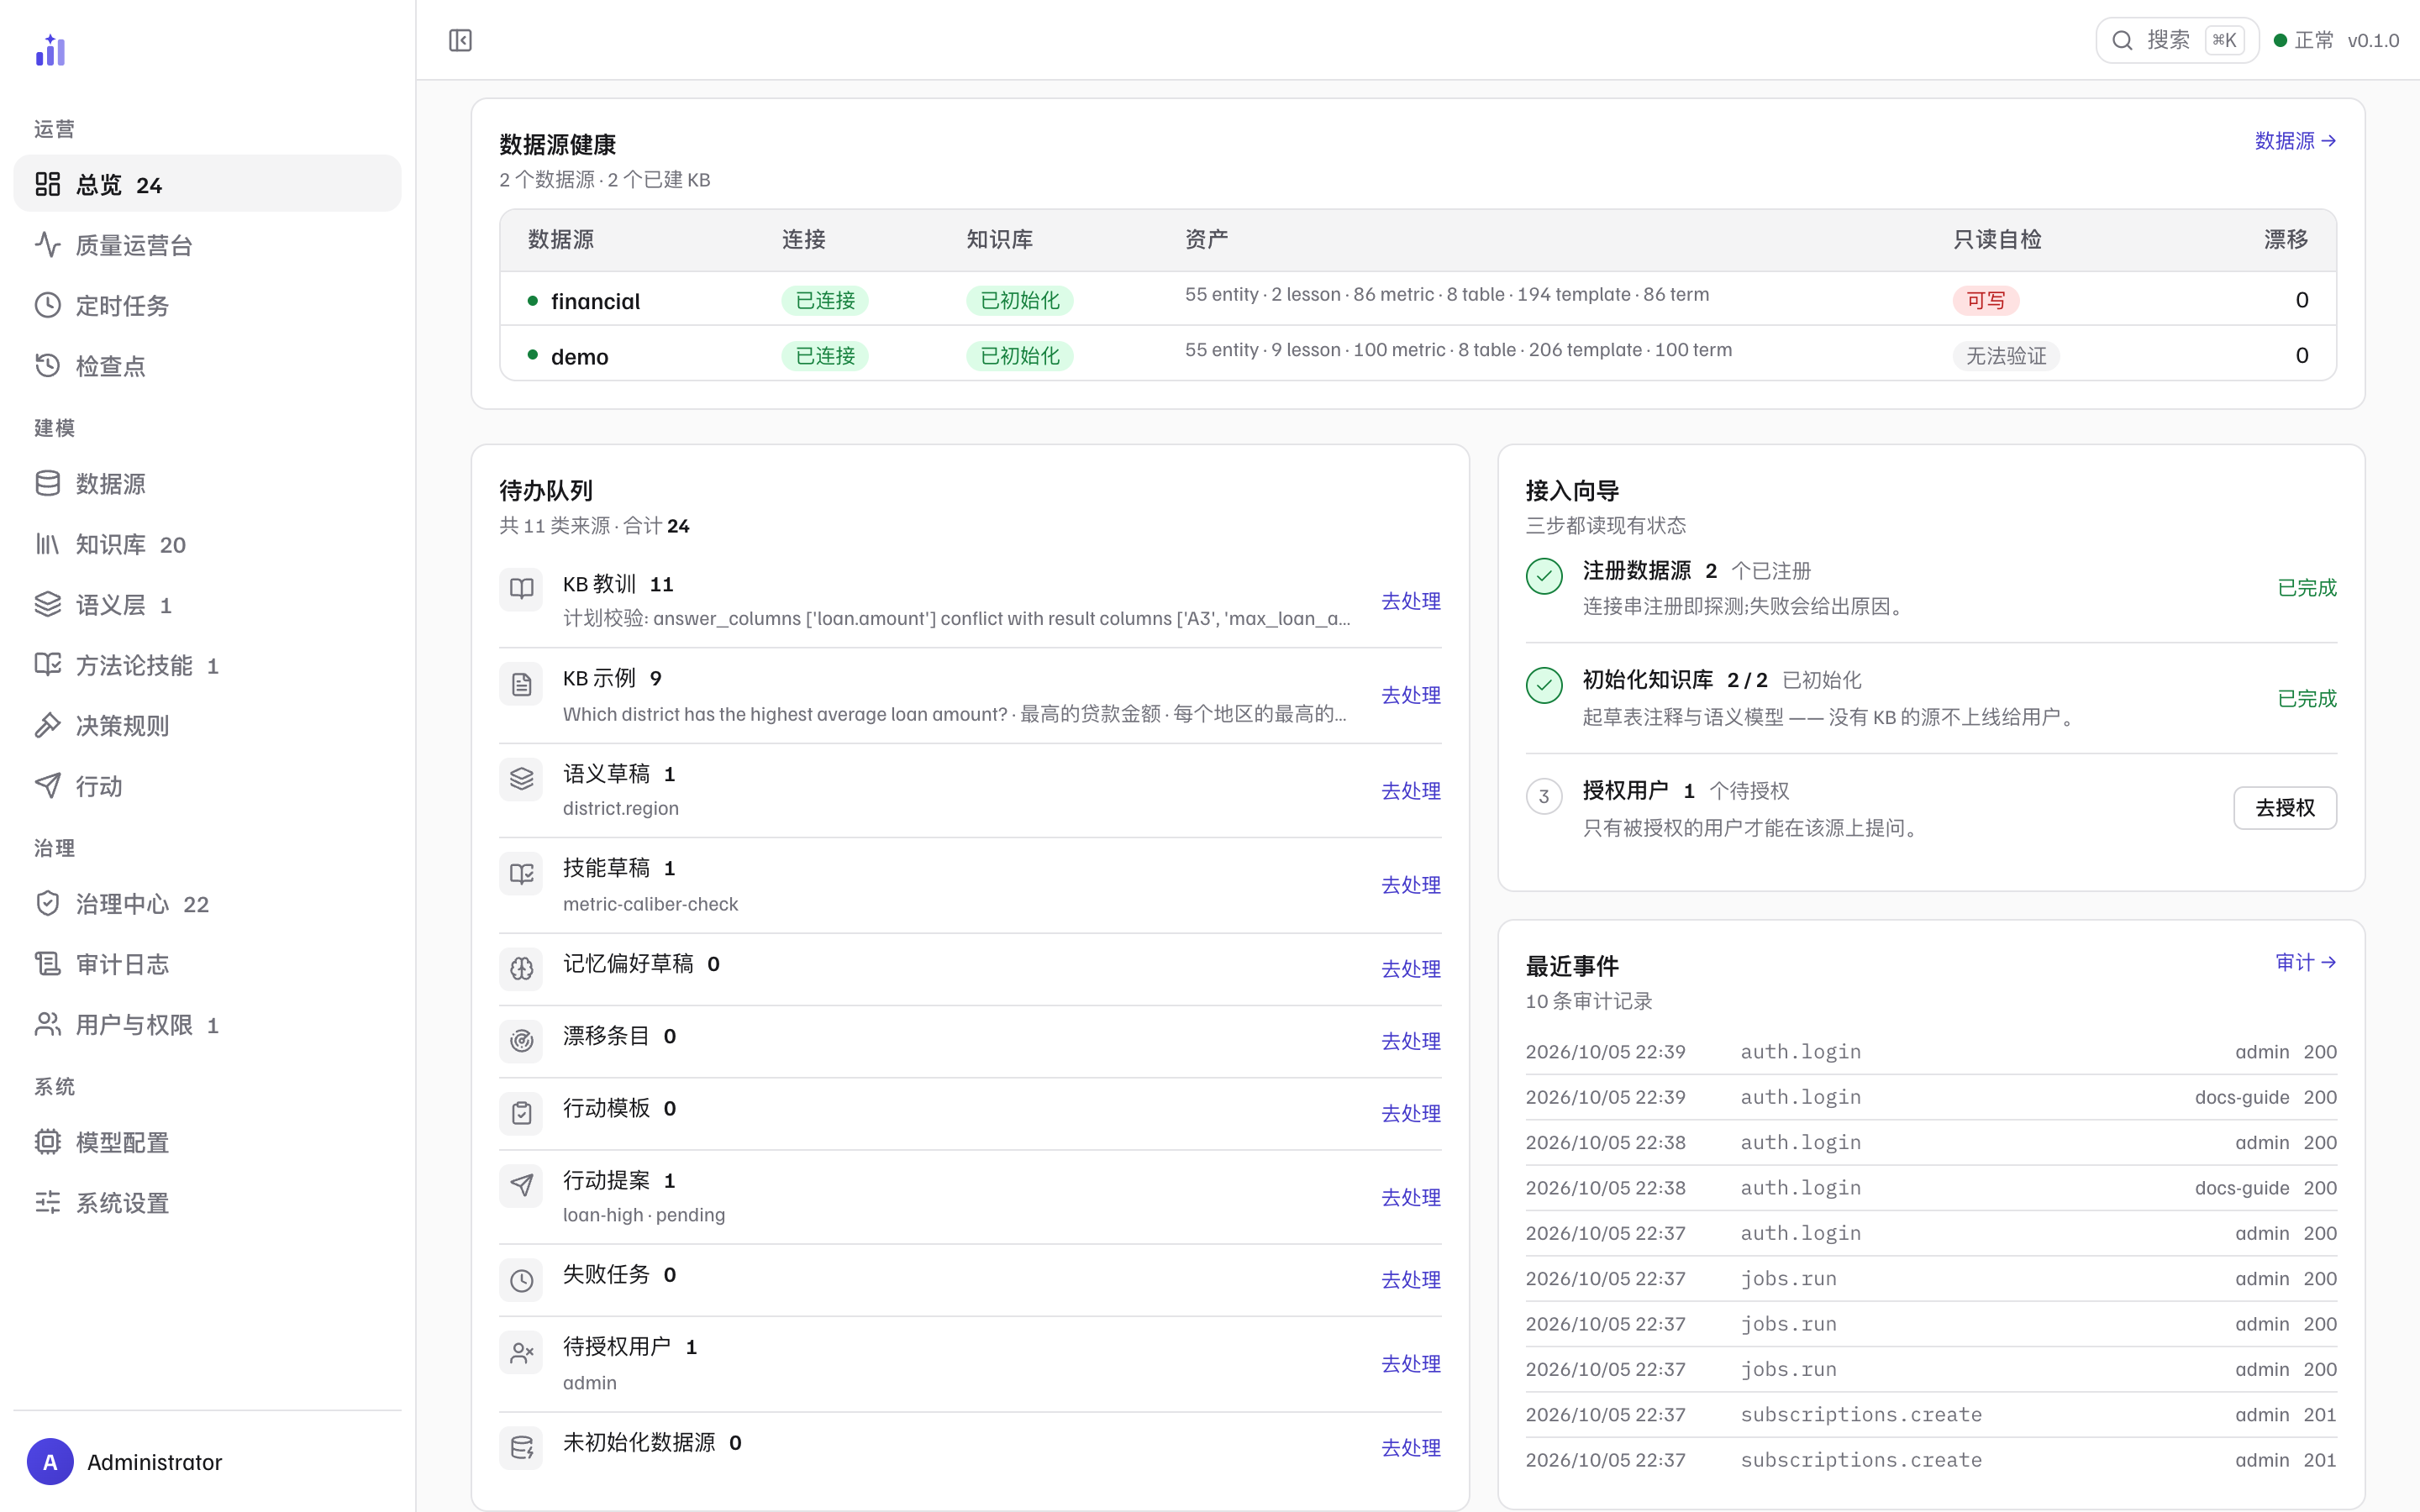Click 去处理 for 行动提案

[x=1411, y=1198]
